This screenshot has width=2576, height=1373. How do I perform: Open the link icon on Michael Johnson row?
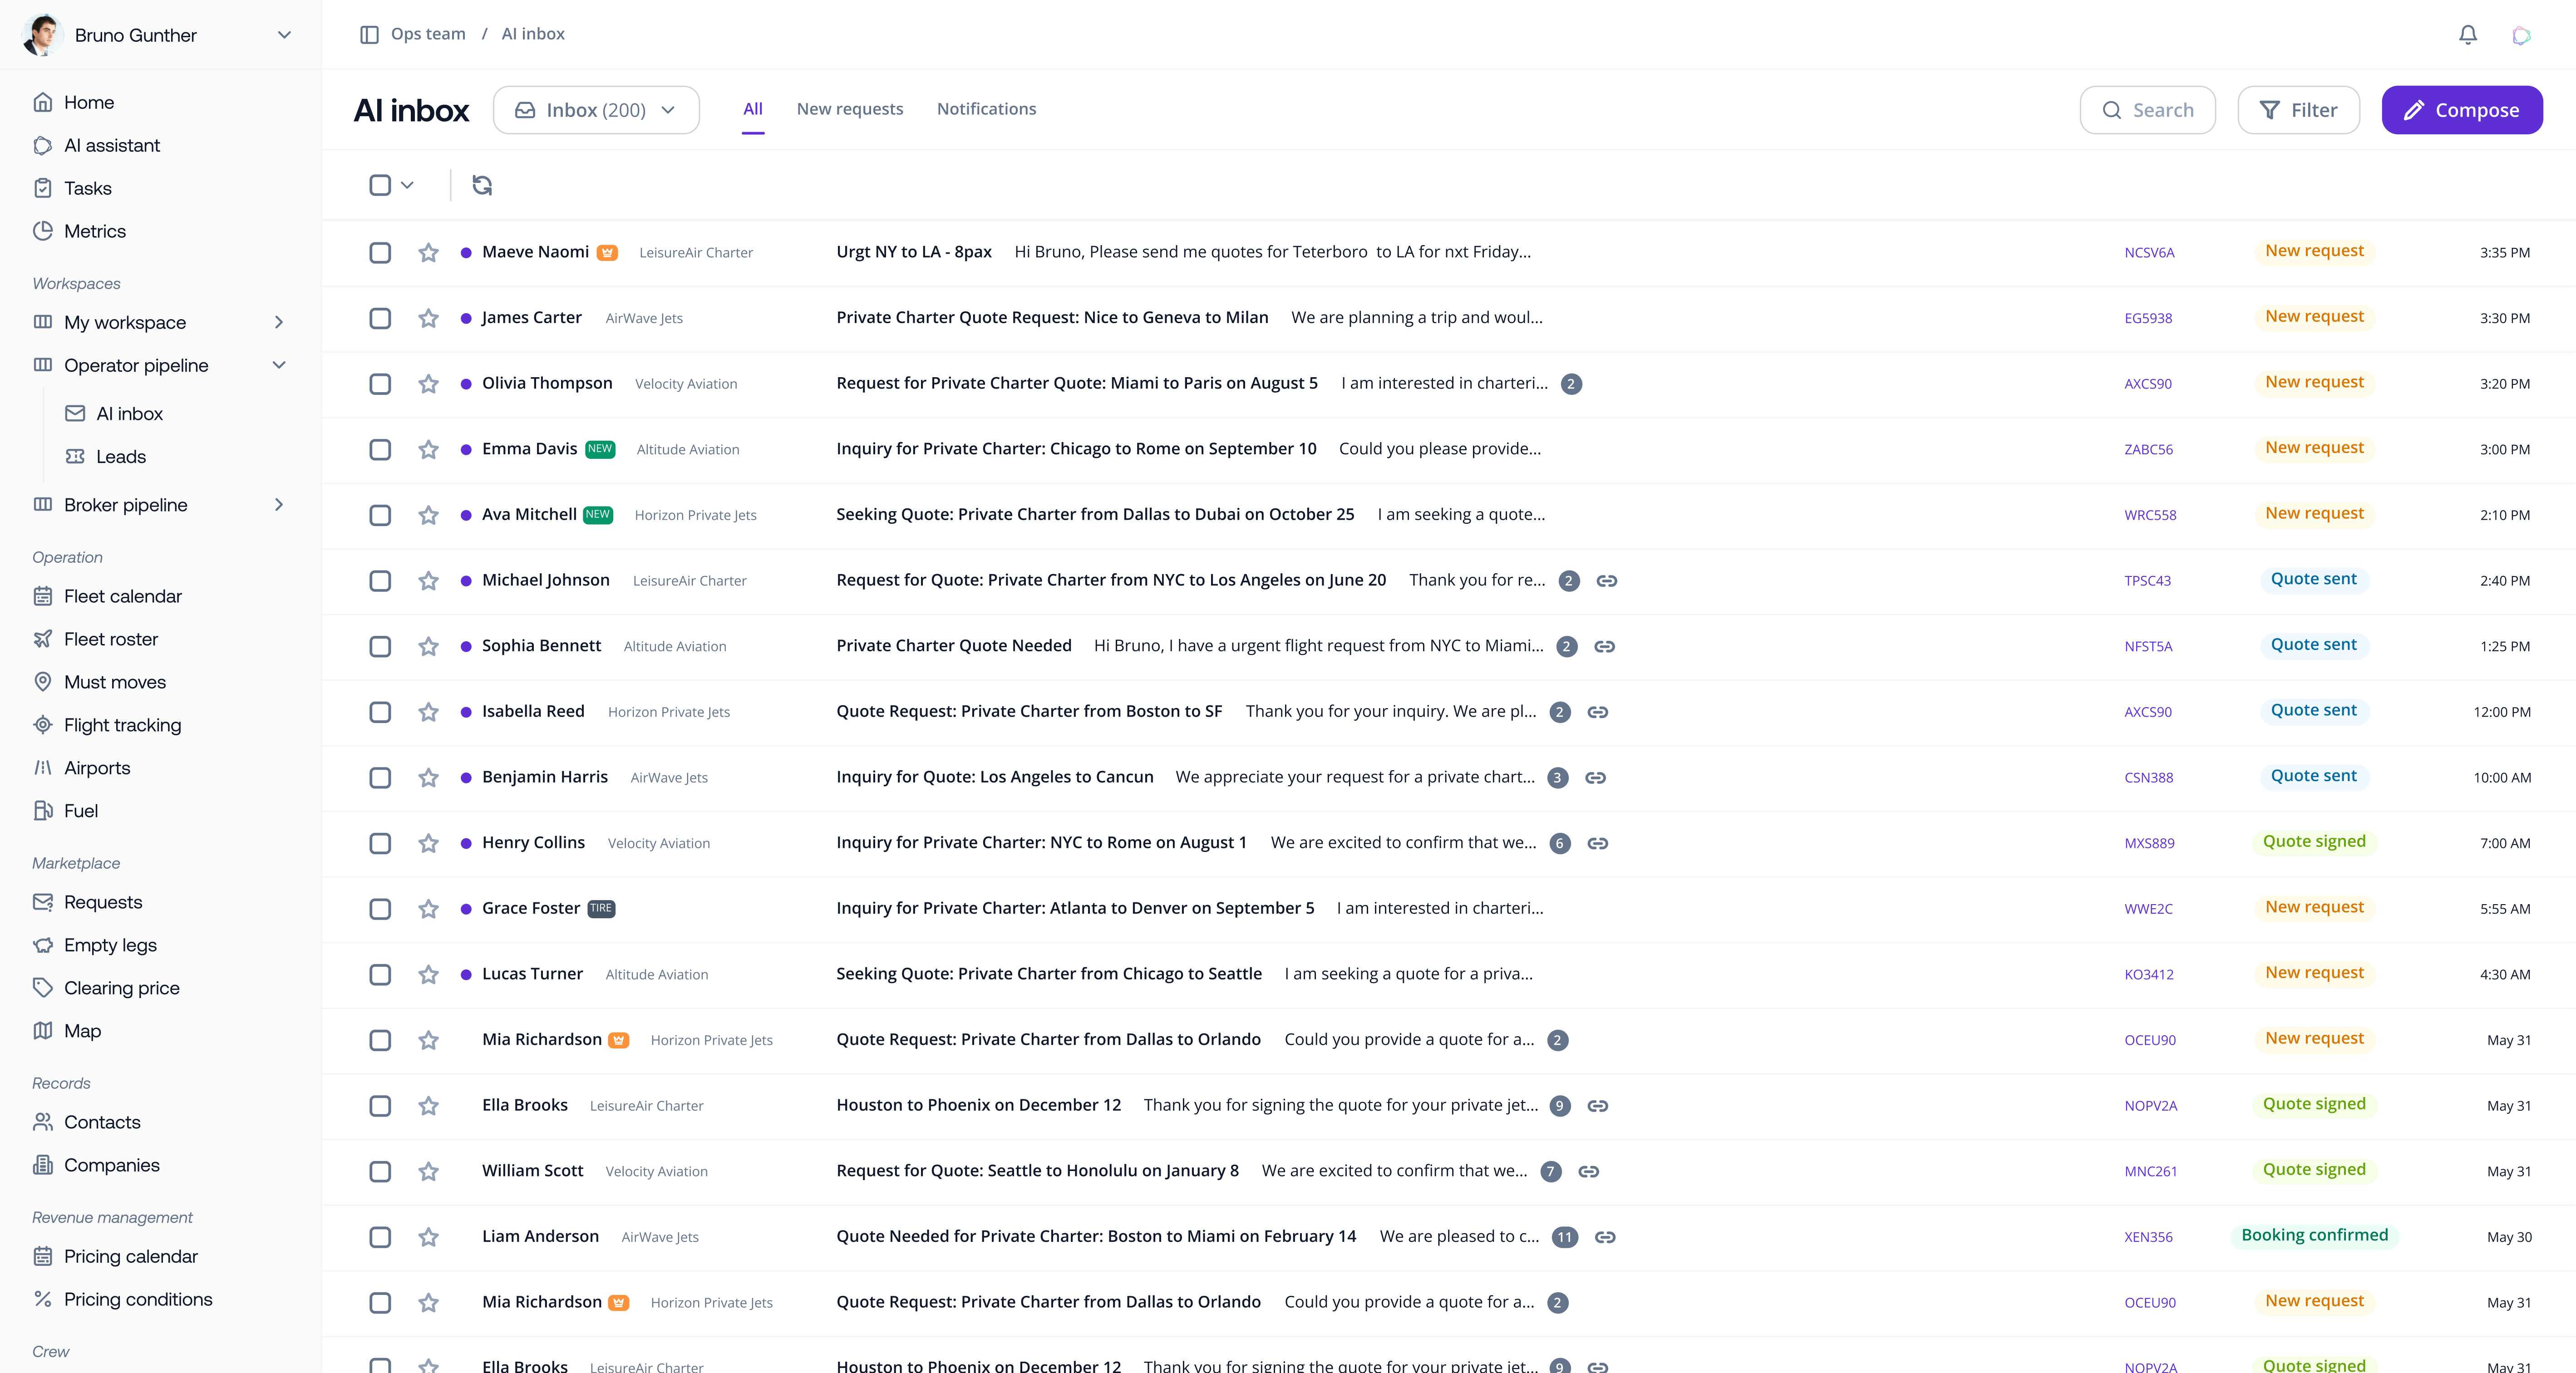1607,581
